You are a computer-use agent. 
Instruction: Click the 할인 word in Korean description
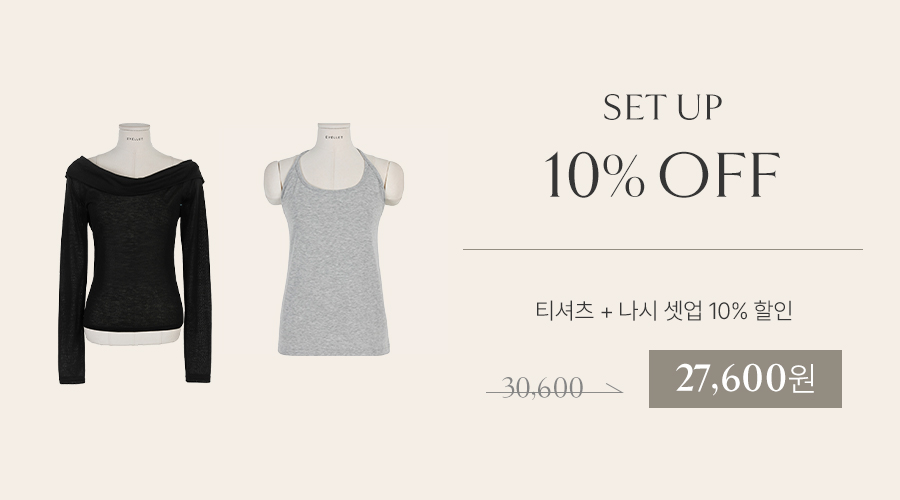pyautogui.click(x=774, y=311)
